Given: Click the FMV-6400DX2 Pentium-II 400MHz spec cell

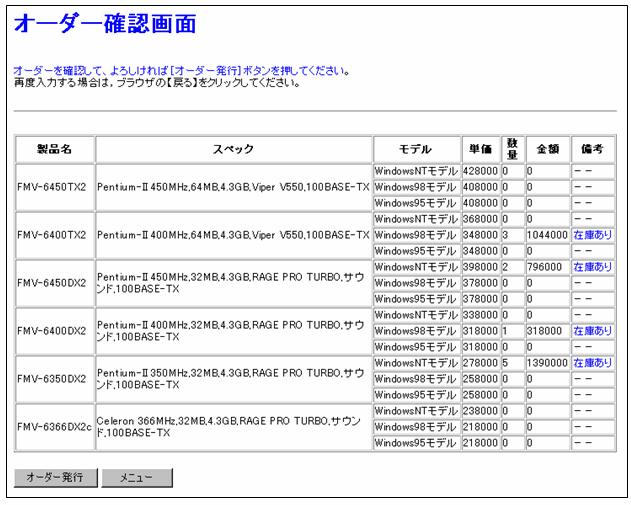Looking at the screenshot, I should (233, 331).
